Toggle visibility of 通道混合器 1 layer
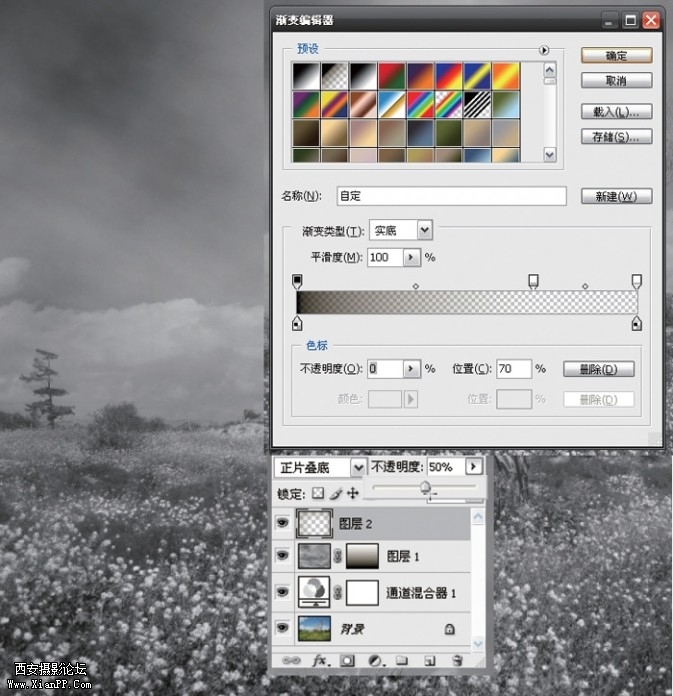The height and width of the screenshot is (696, 673). [x=284, y=592]
